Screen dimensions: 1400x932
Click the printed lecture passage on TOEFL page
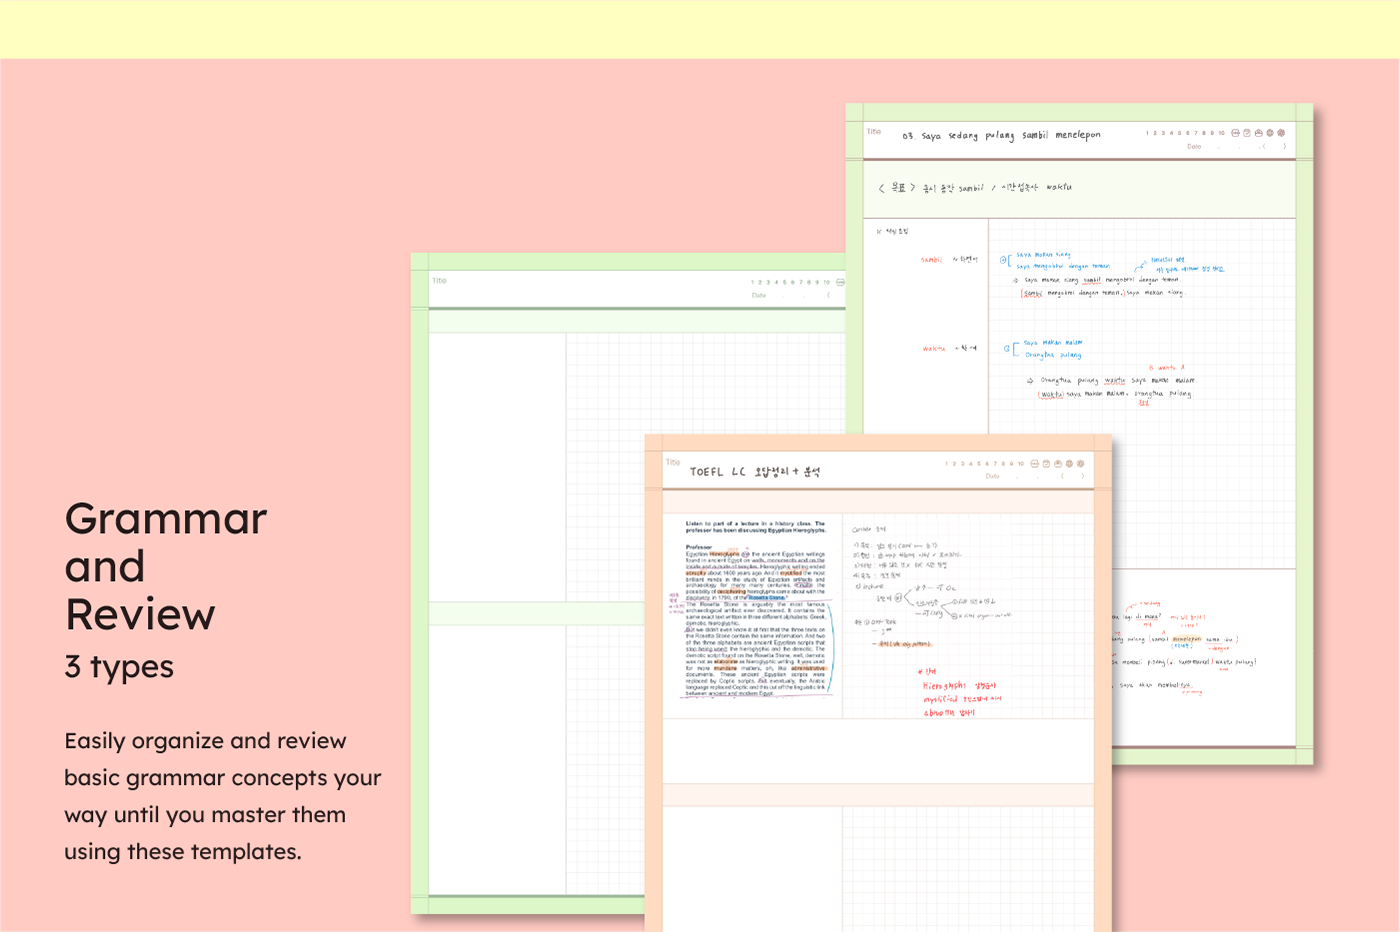tap(755, 610)
